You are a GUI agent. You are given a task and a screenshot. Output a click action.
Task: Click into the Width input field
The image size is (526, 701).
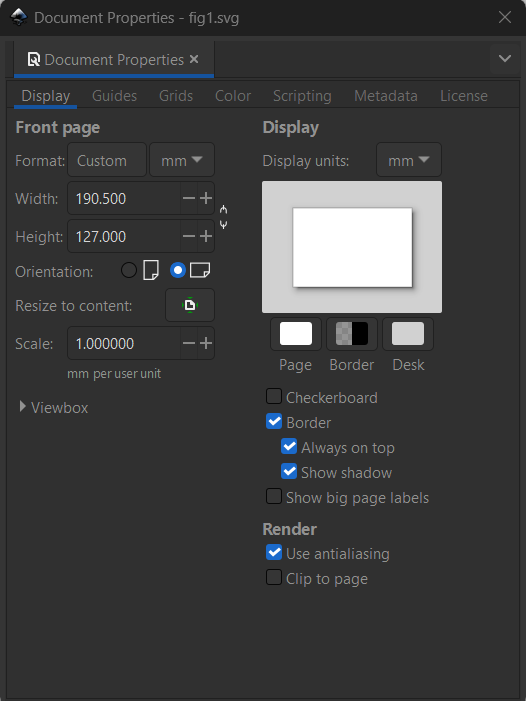(124, 198)
